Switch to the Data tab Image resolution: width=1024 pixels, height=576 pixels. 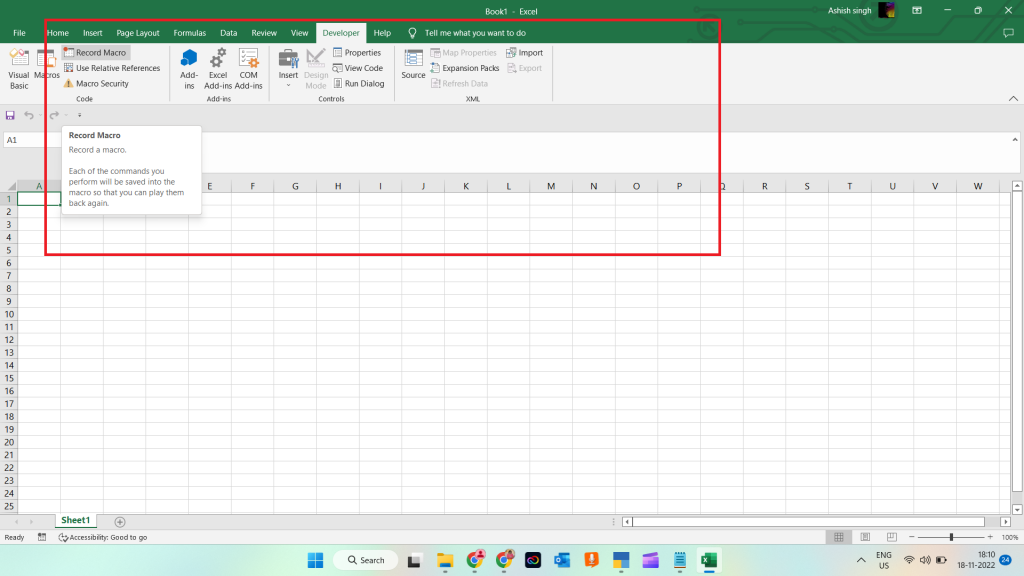tap(229, 33)
